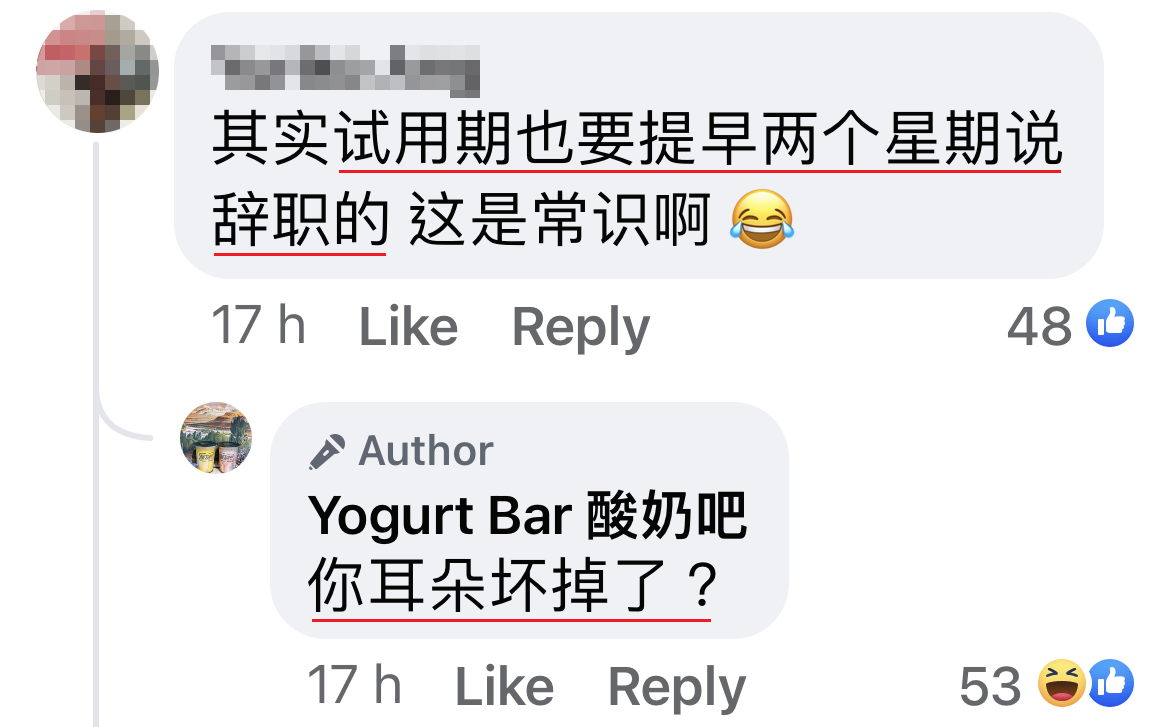The image size is (1170, 727).
Task: Reply to the top comment with 48 likes
Action: [x=581, y=328]
